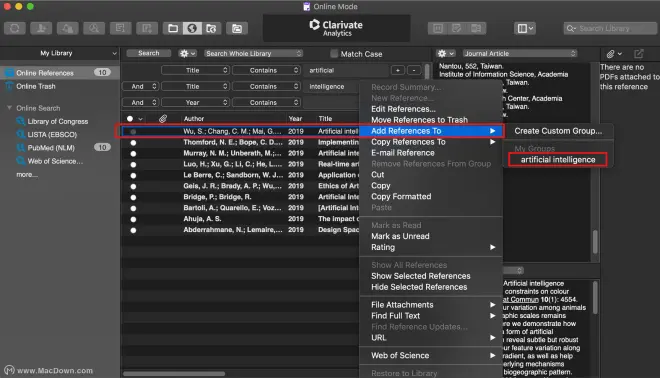The image size is (660, 378).
Task: Click the paperclip attachment column icon
Action: pos(163,119)
